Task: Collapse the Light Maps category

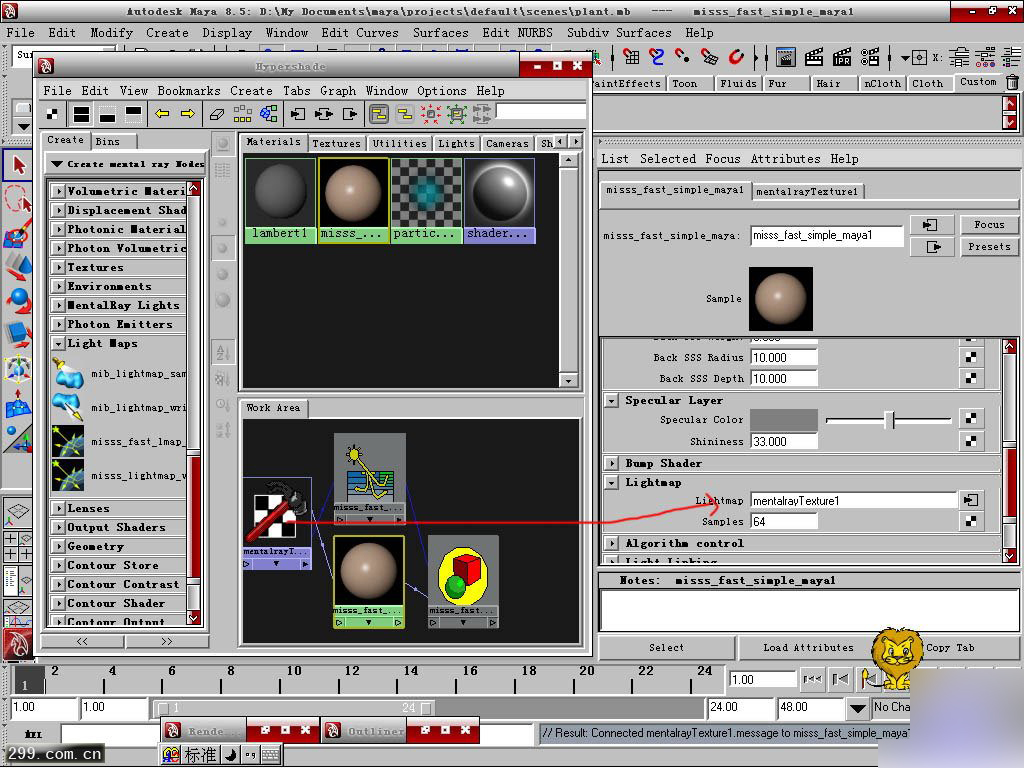Action: 59,343
